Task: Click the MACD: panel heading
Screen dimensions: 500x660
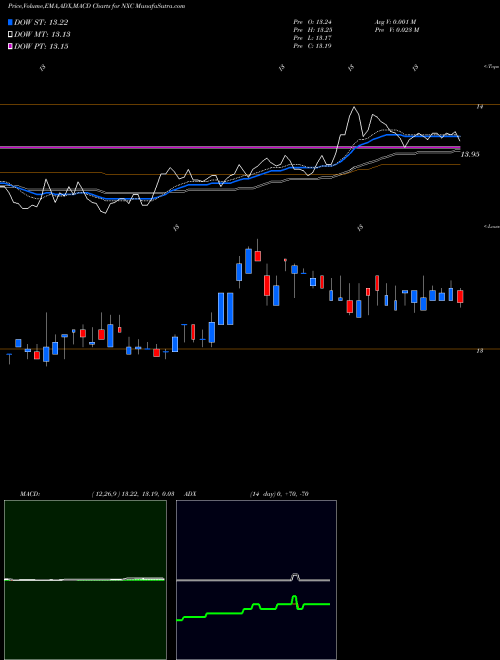Action: (x=29, y=494)
